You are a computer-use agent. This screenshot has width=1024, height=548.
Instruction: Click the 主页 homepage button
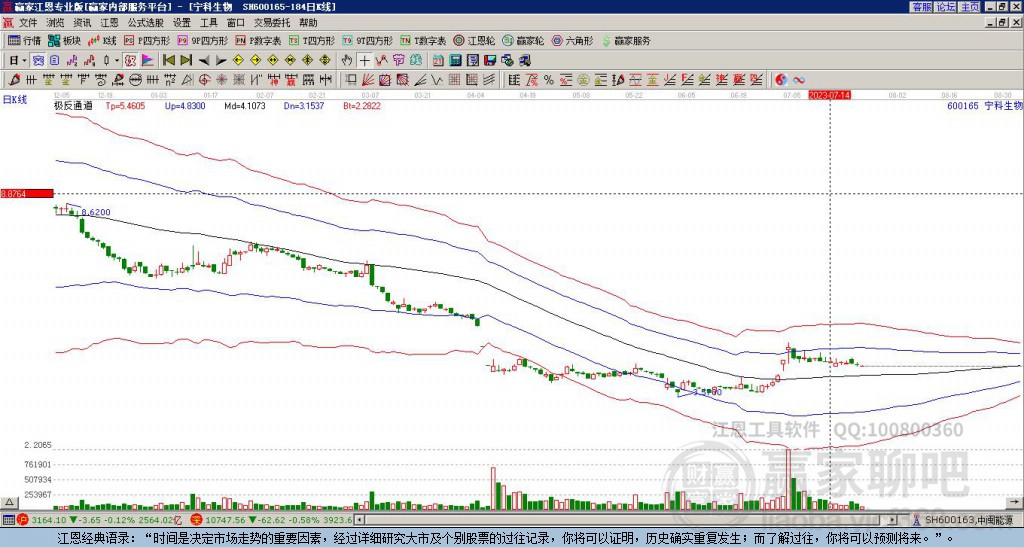point(970,7)
